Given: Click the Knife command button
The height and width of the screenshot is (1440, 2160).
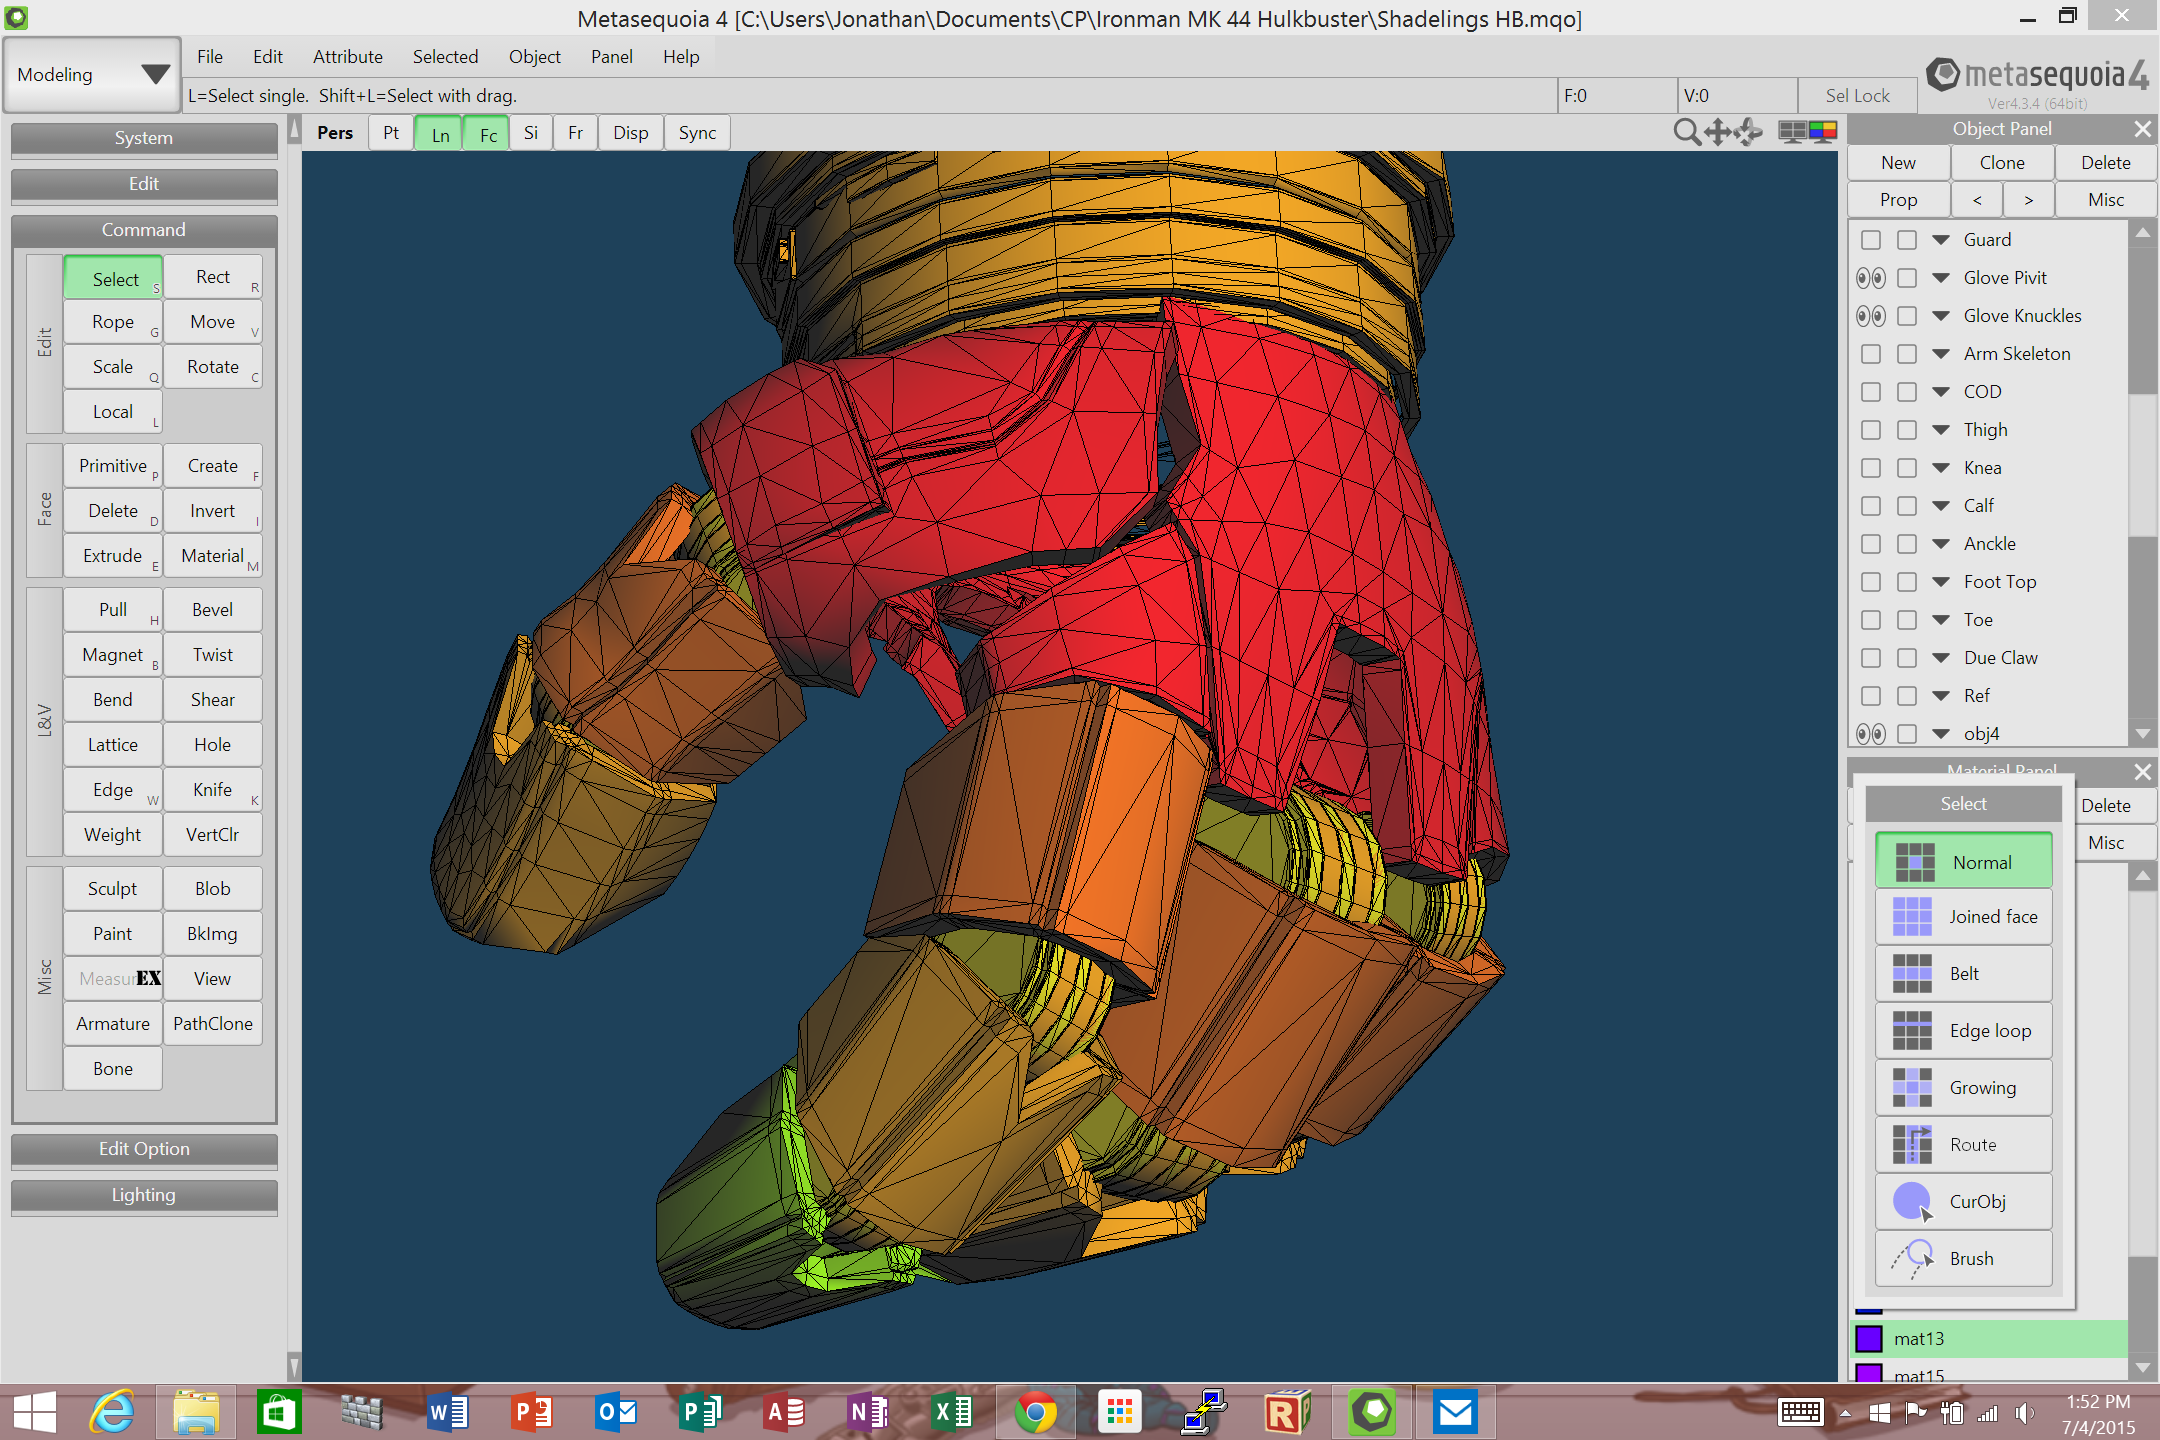Looking at the screenshot, I should coord(213,789).
